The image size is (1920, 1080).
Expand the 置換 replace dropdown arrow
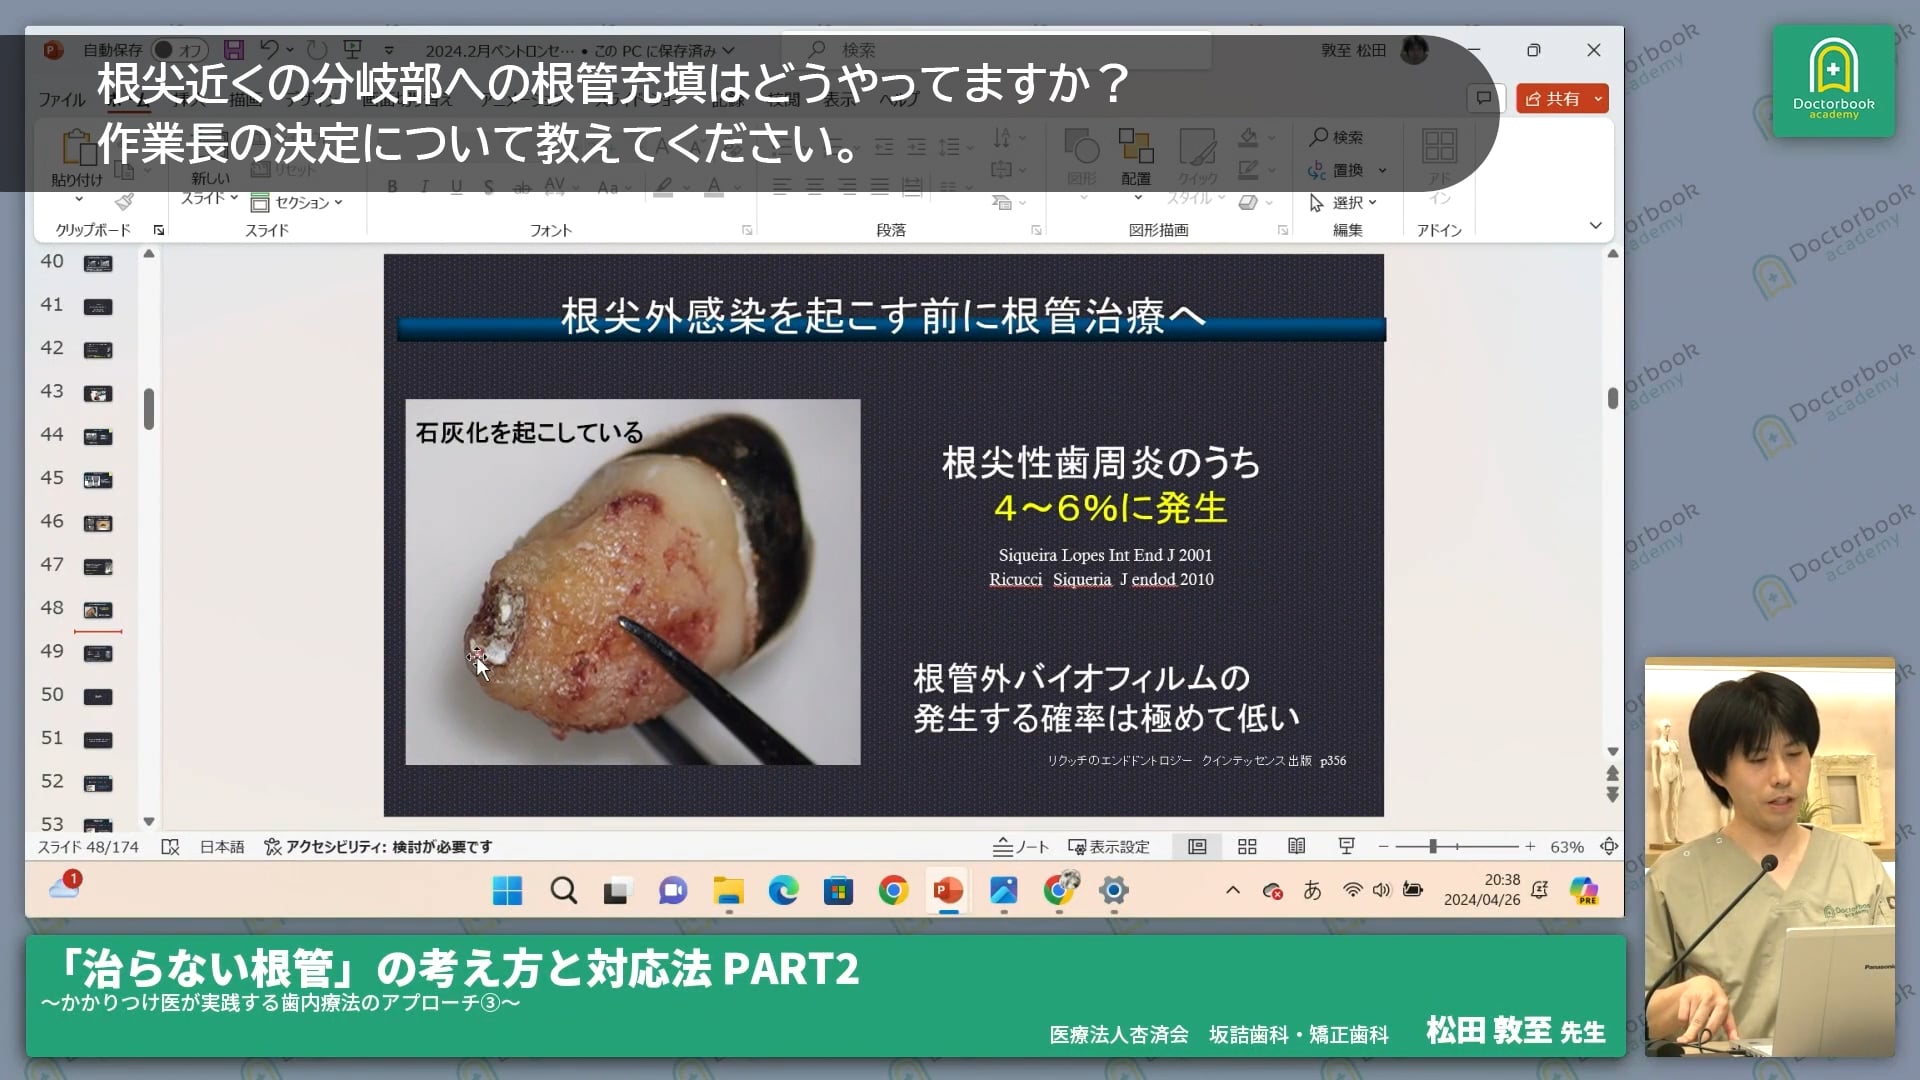(1382, 170)
